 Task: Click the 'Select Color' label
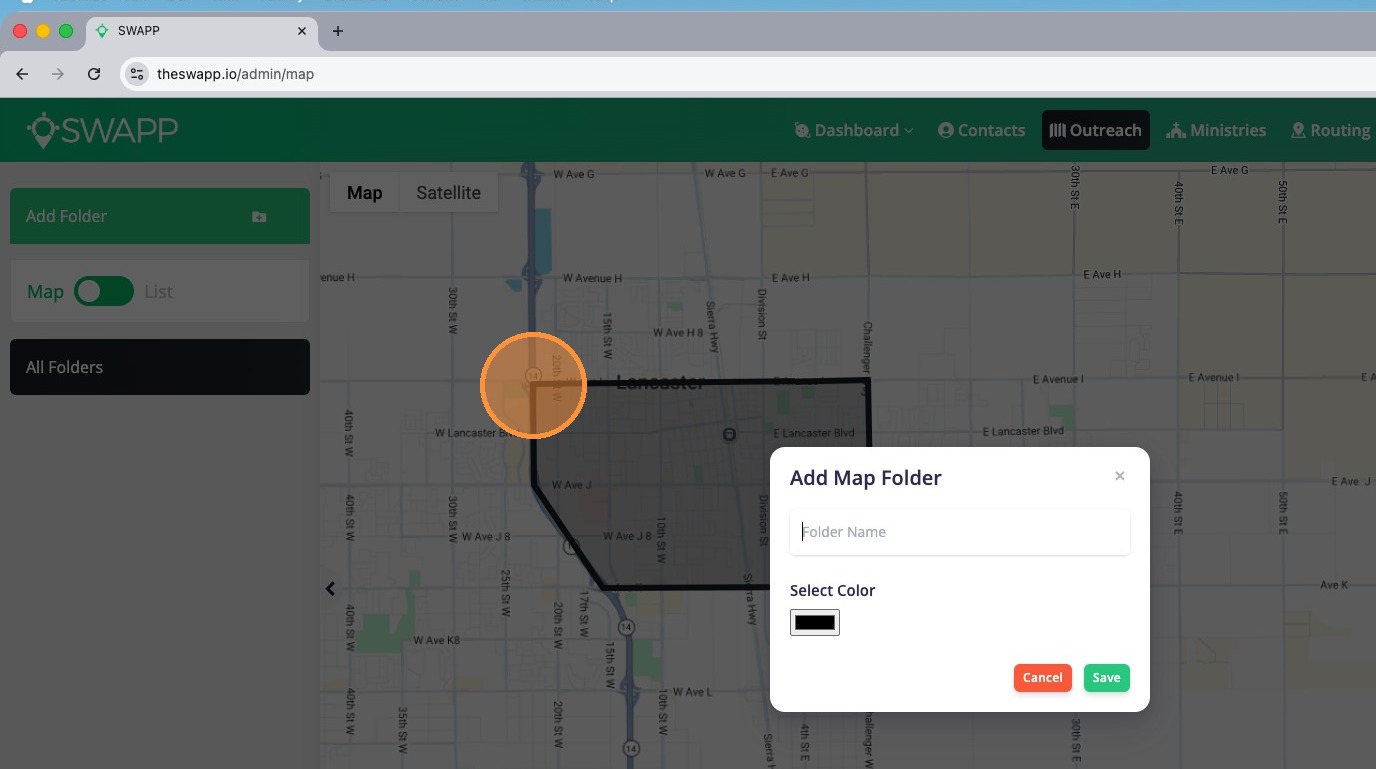pyautogui.click(x=832, y=590)
